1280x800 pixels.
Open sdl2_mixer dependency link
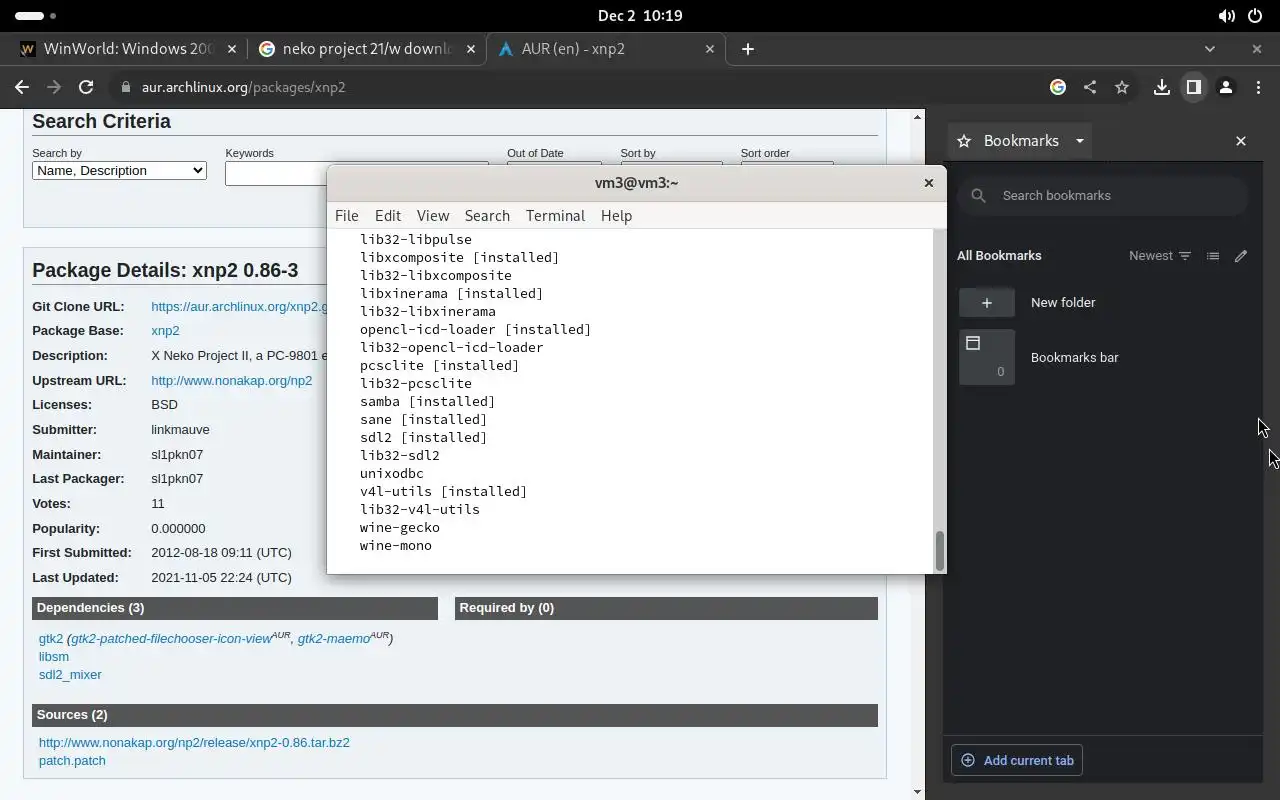[70, 675]
